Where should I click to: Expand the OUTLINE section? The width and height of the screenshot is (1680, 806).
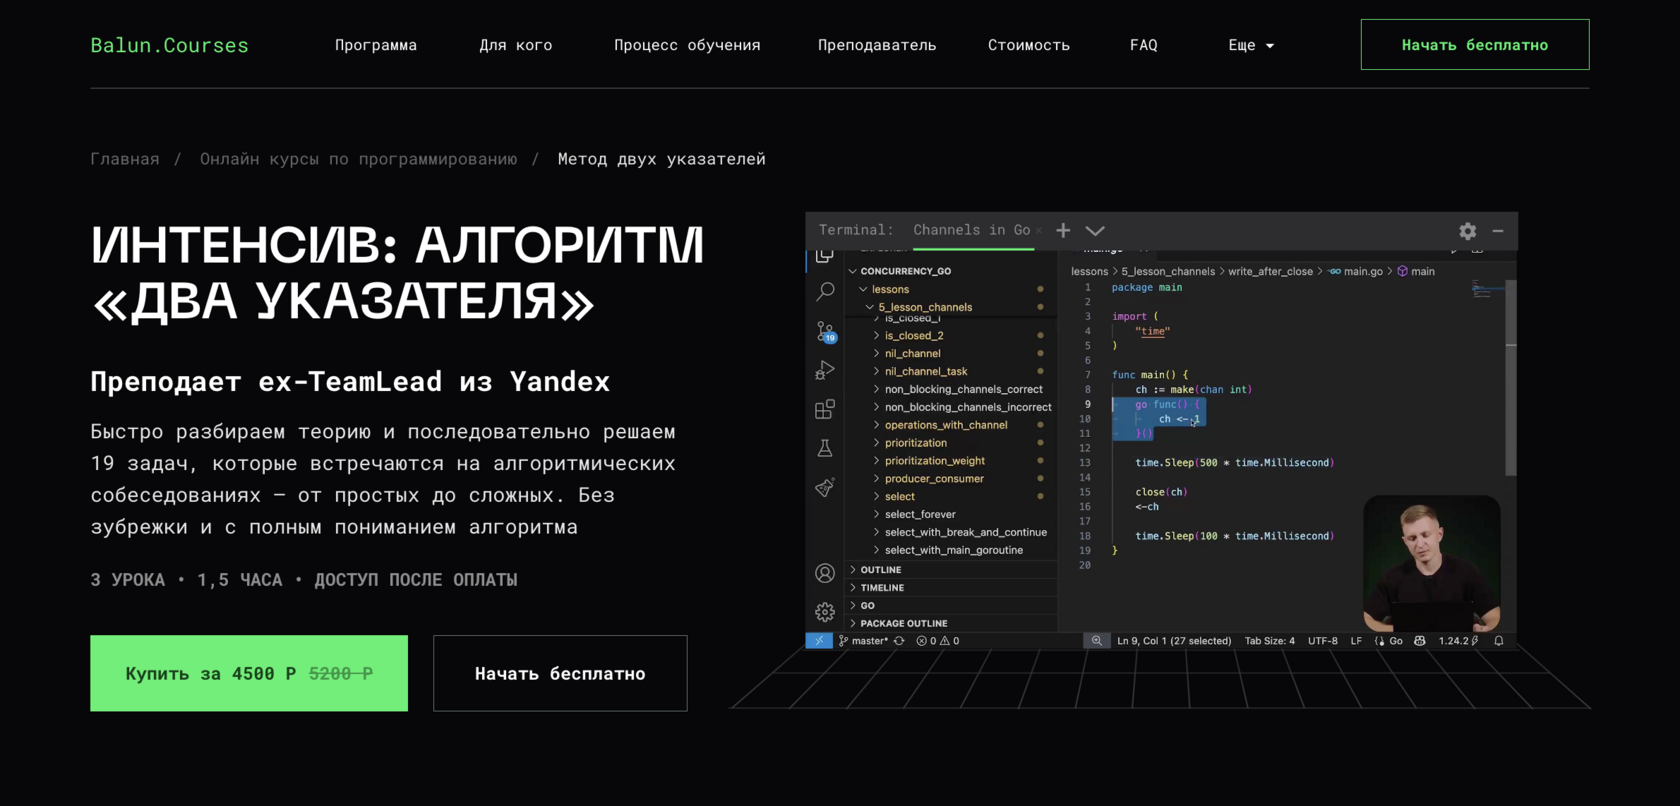[x=880, y=570]
